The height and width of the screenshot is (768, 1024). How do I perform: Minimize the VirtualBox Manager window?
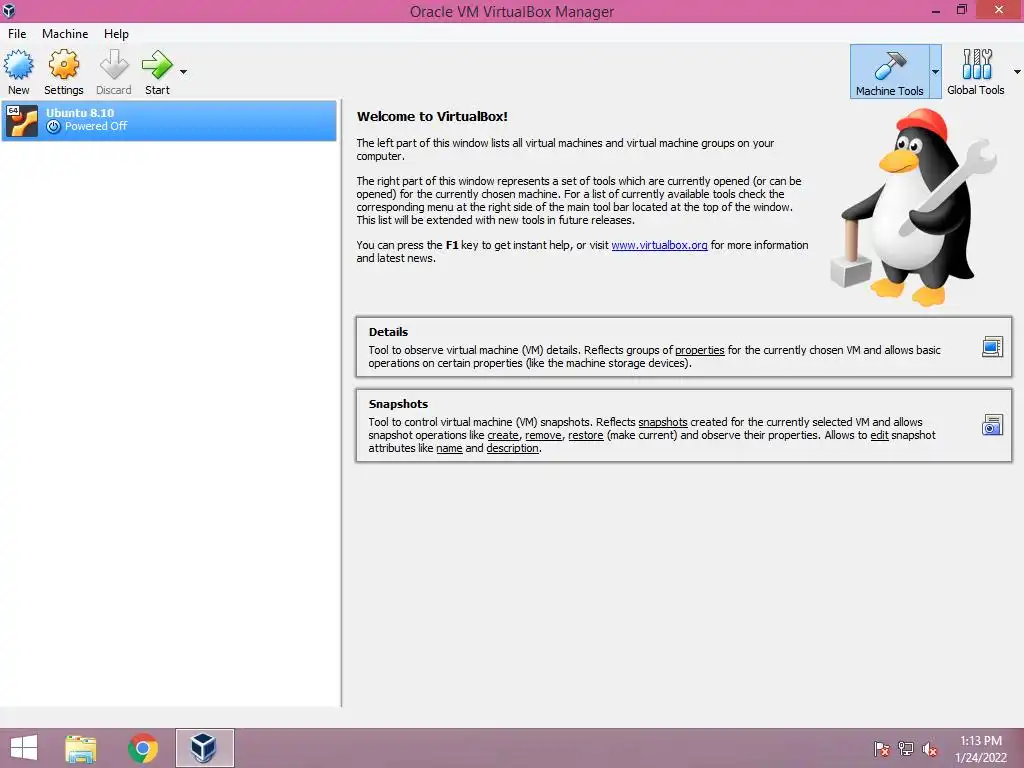click(936, 10)
